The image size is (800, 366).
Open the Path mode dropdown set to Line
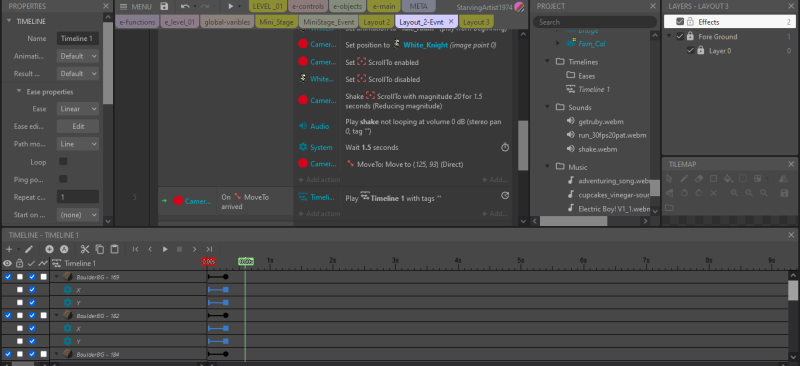78,144
